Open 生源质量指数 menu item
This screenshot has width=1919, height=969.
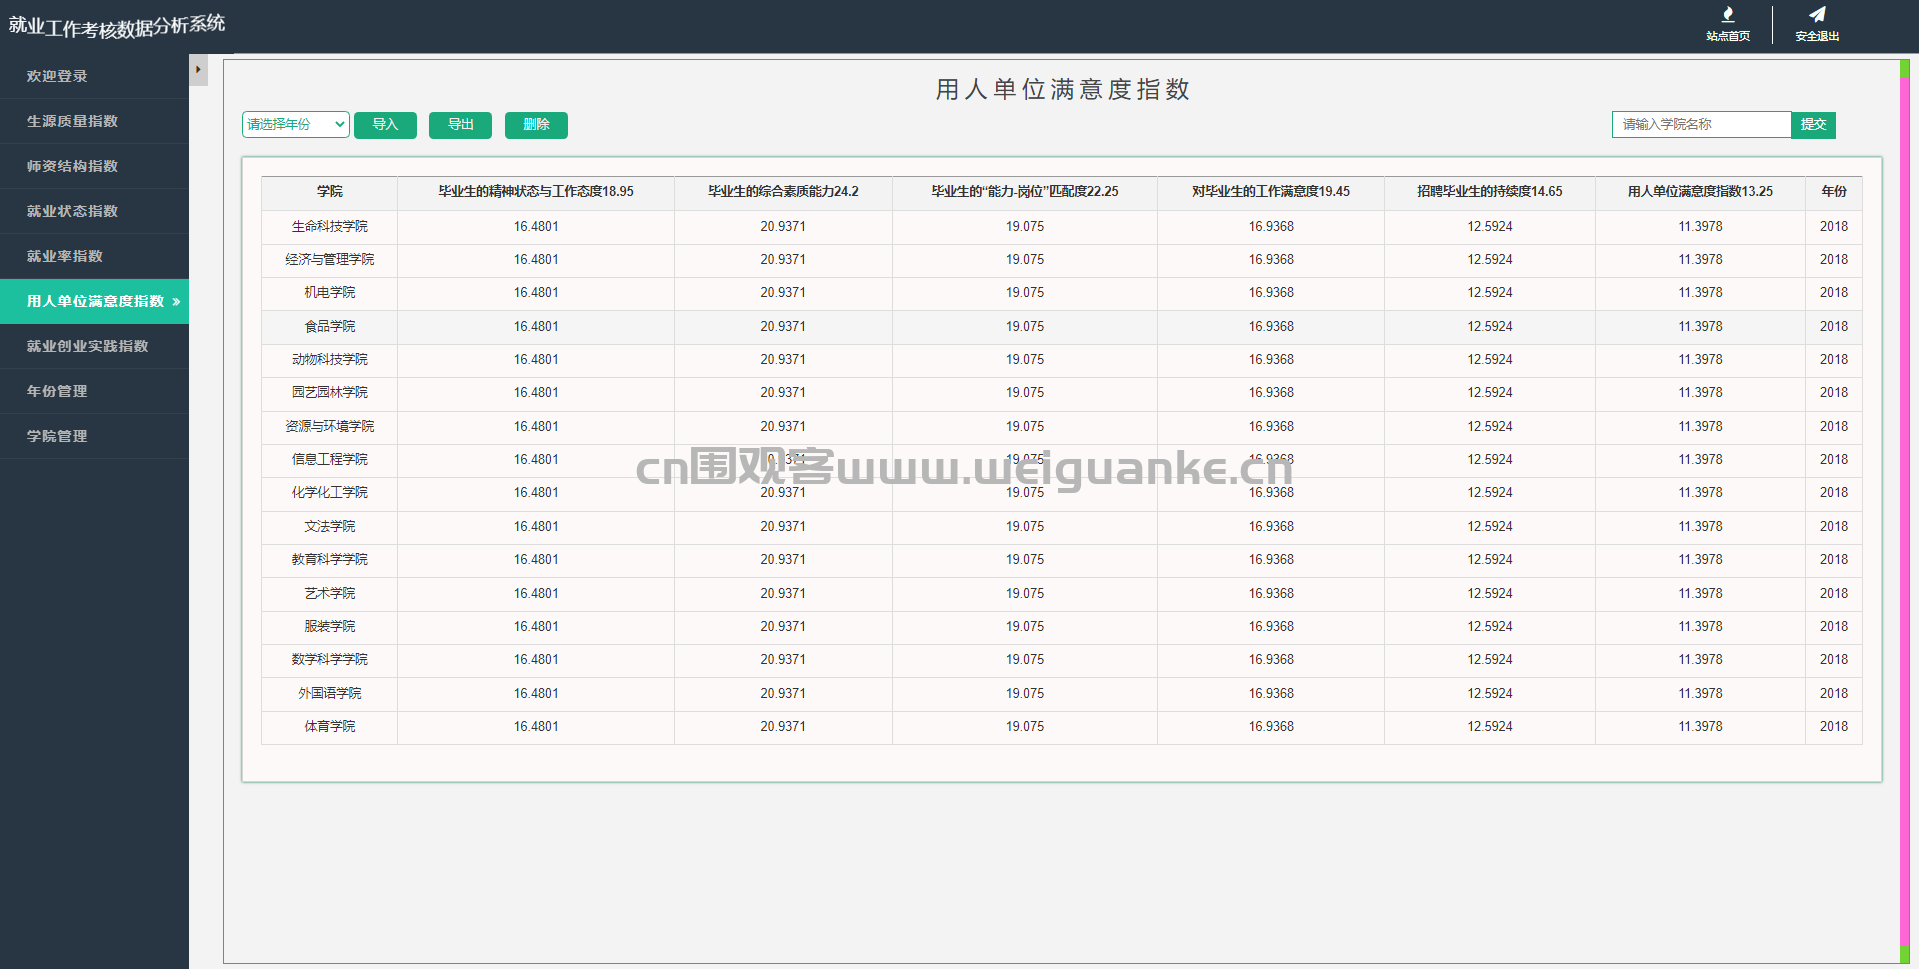tap(94, 121)
